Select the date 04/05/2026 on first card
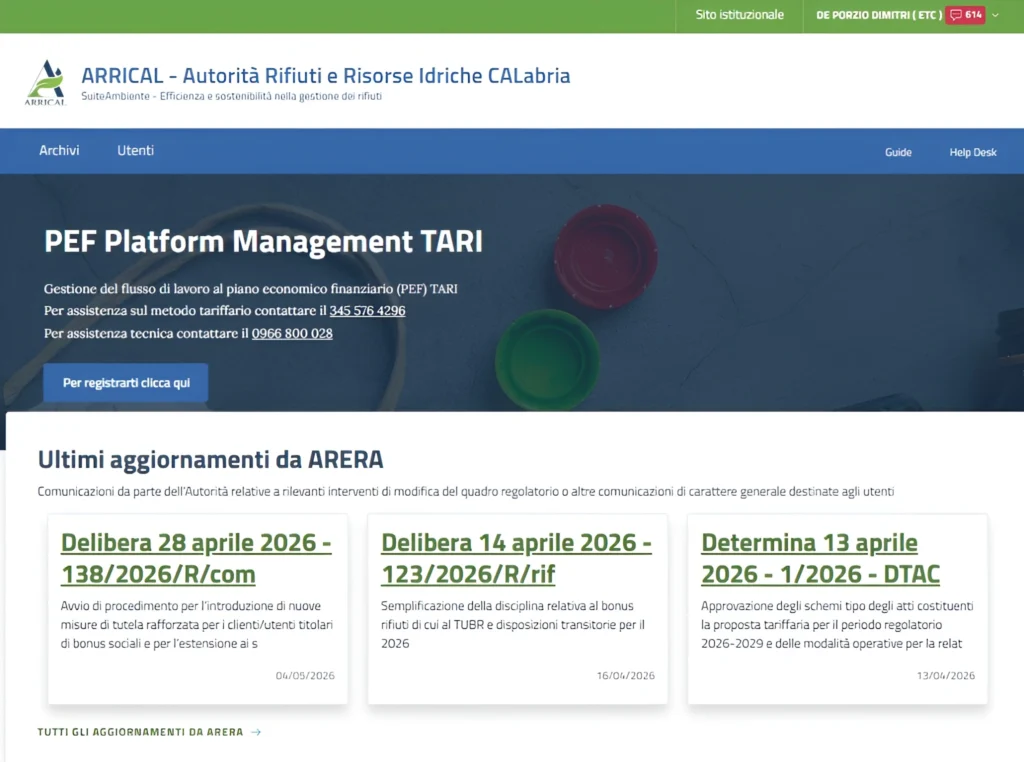 (x=305, y=676)
